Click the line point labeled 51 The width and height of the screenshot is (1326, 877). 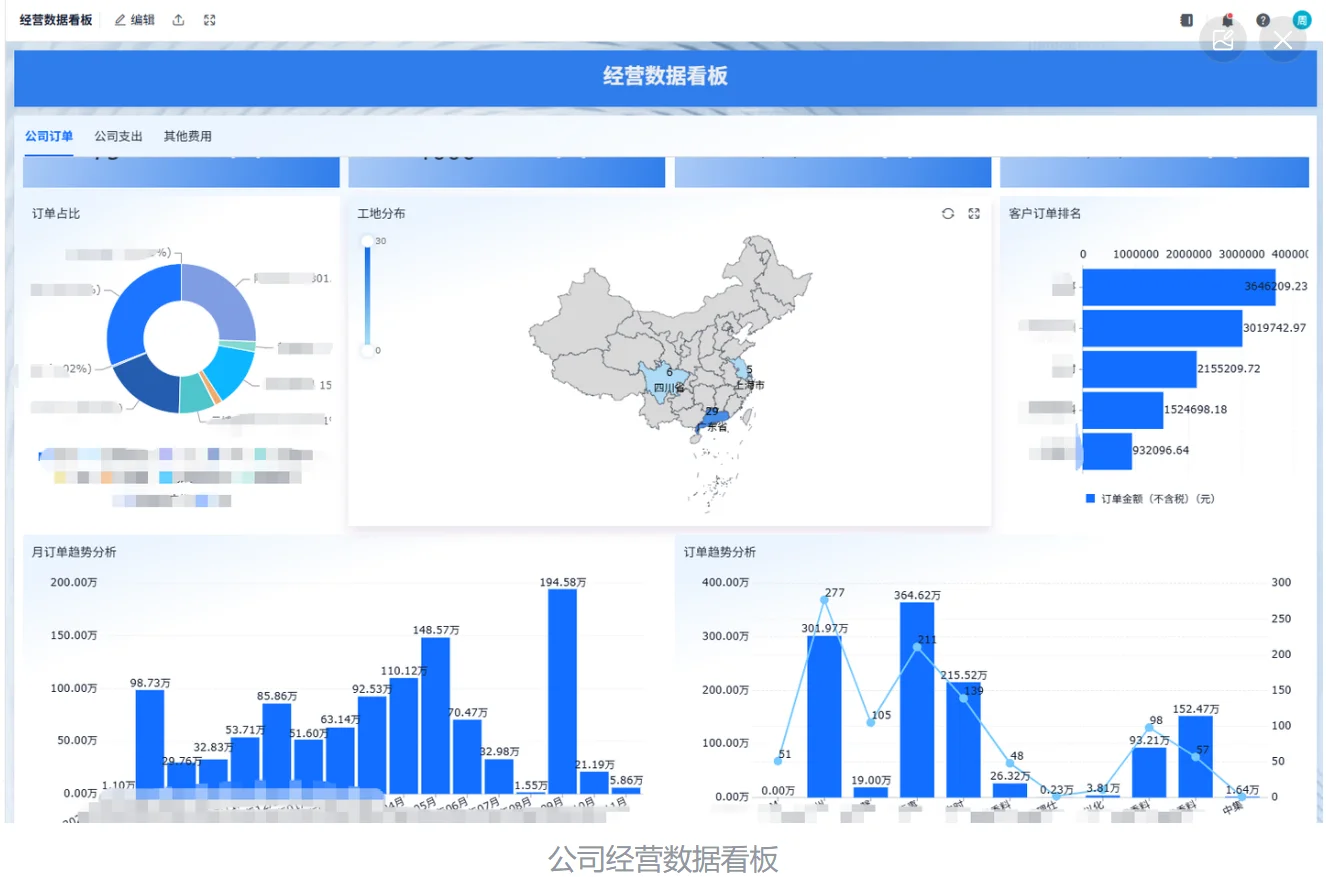click(778, 761)
